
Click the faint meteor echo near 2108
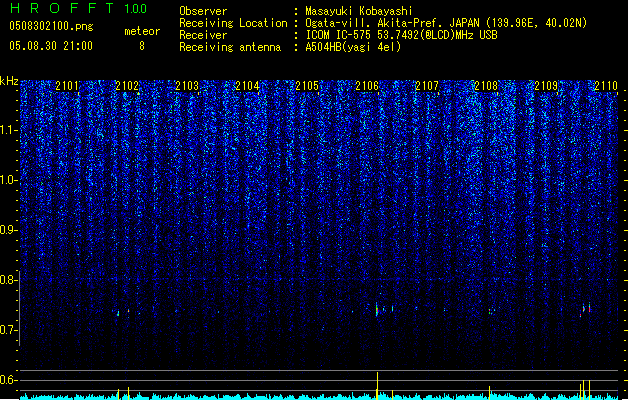coord(491,311)
